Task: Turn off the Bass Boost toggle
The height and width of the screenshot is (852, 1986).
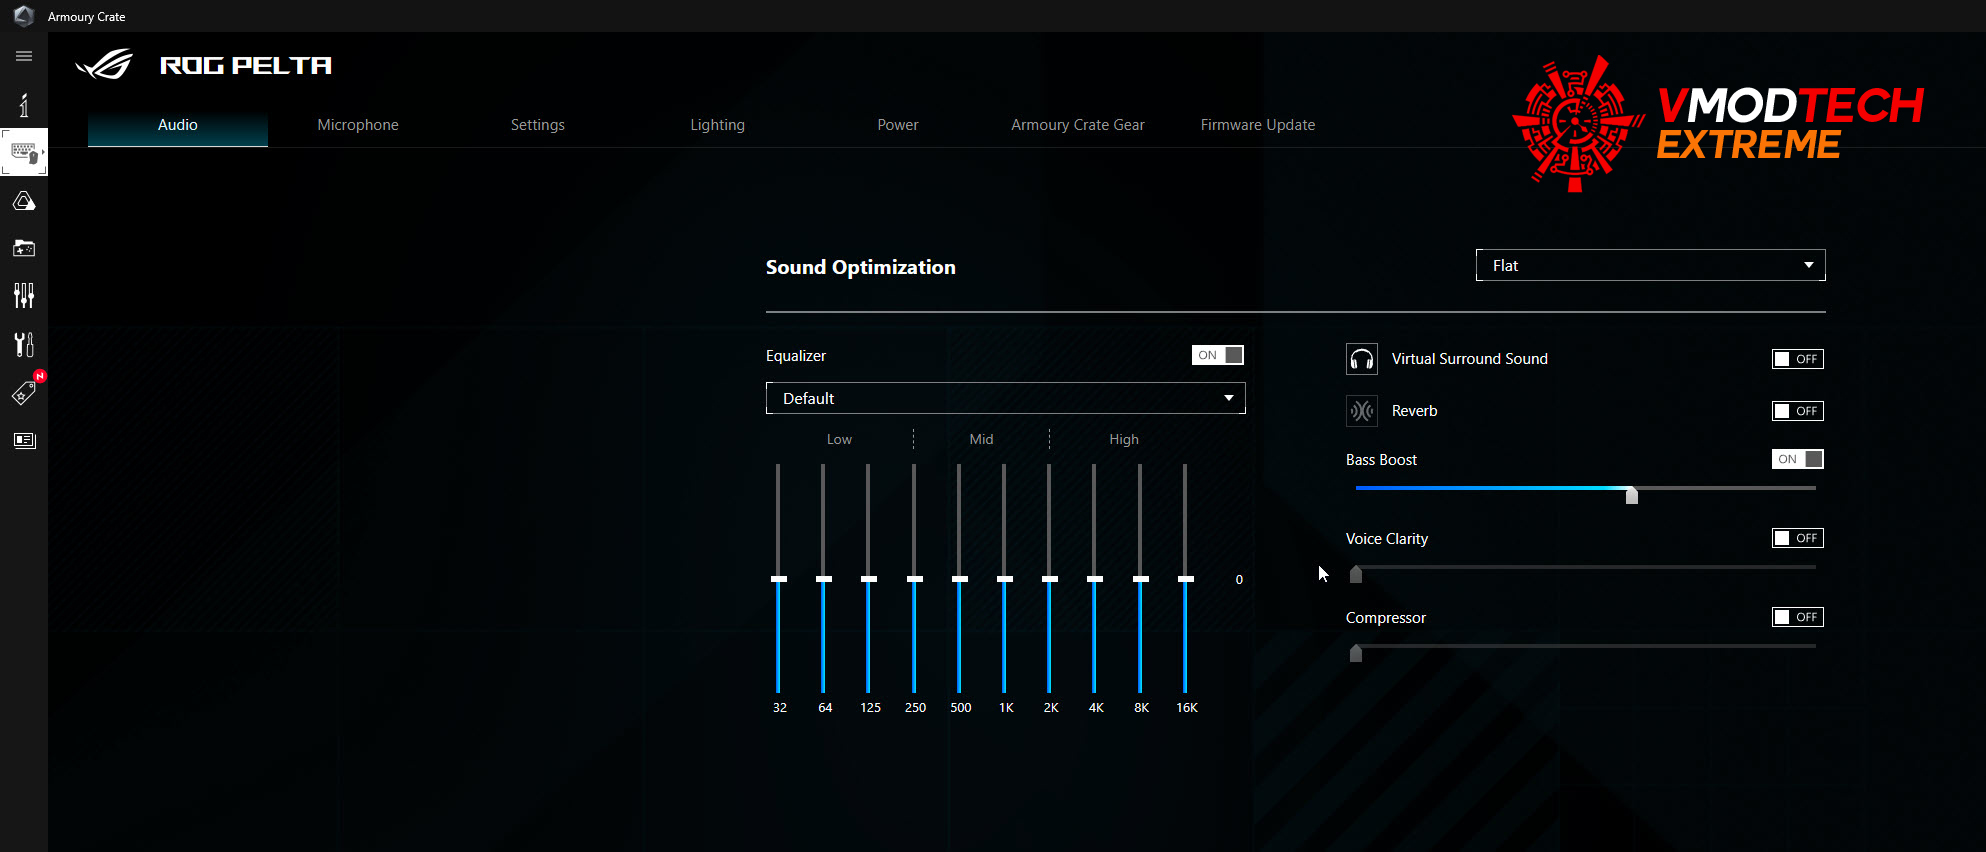Action: (x=1798, y=459)
